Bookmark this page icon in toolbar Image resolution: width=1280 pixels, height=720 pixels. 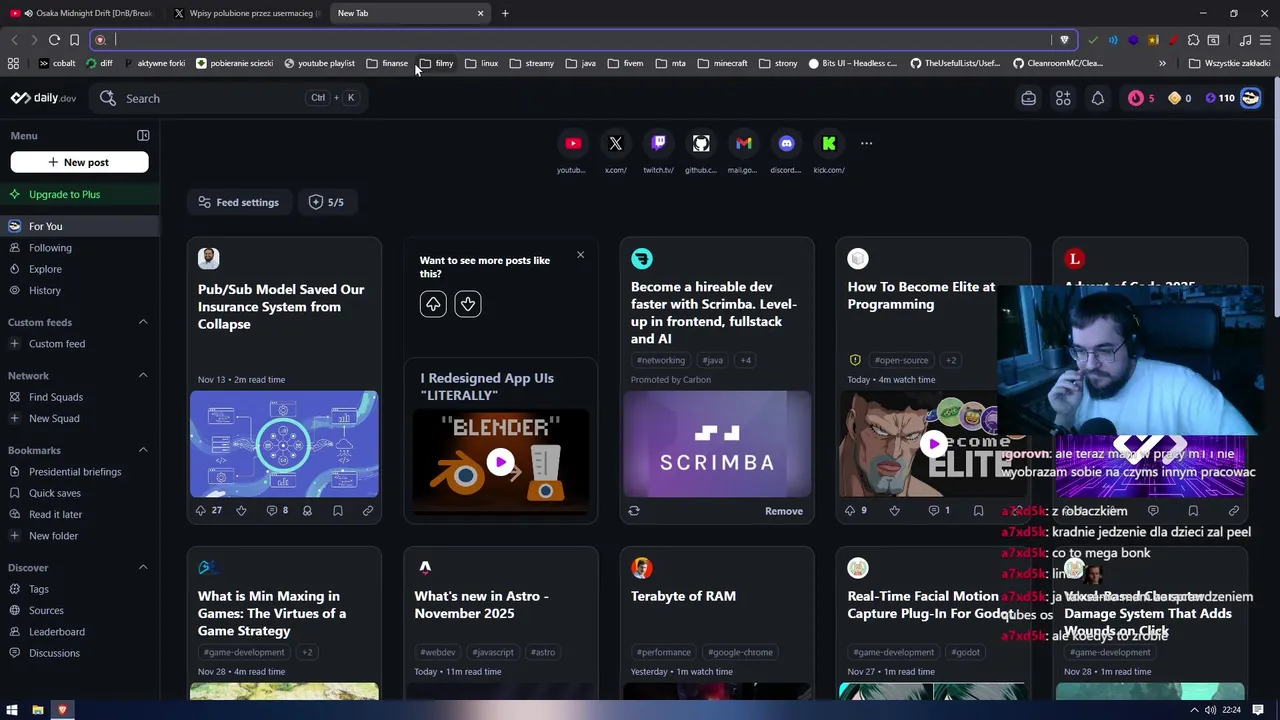(74, 40)
